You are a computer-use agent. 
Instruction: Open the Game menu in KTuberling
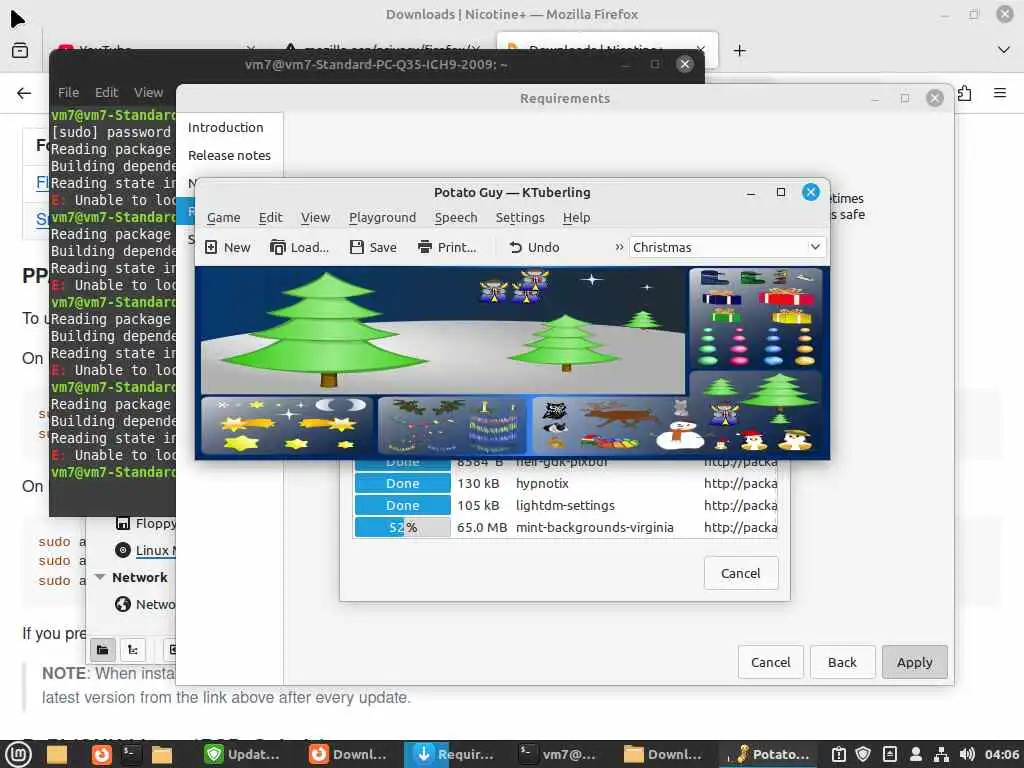point(223,217)
